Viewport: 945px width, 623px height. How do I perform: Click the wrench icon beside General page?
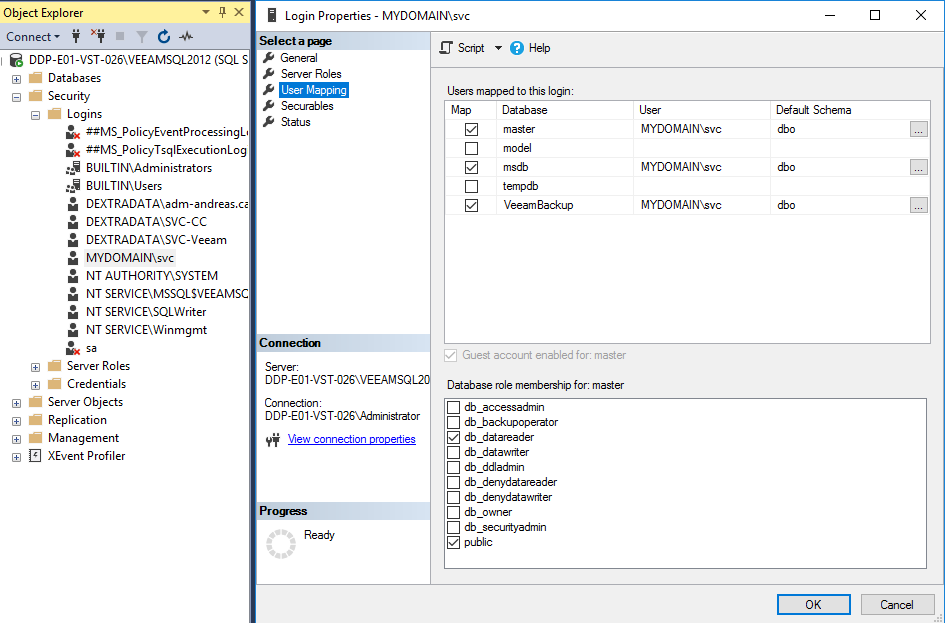pyautogui.click(x=269, y=58)
